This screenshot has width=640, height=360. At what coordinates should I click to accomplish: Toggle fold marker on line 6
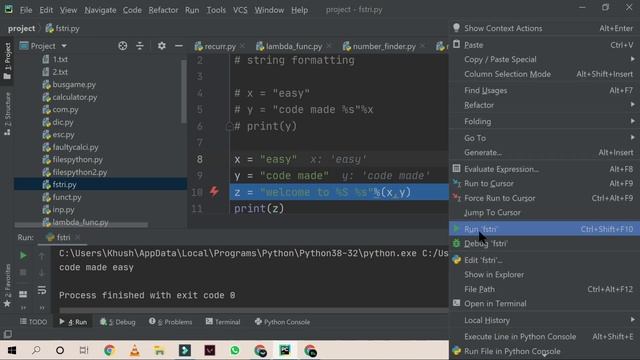point(229,126)
